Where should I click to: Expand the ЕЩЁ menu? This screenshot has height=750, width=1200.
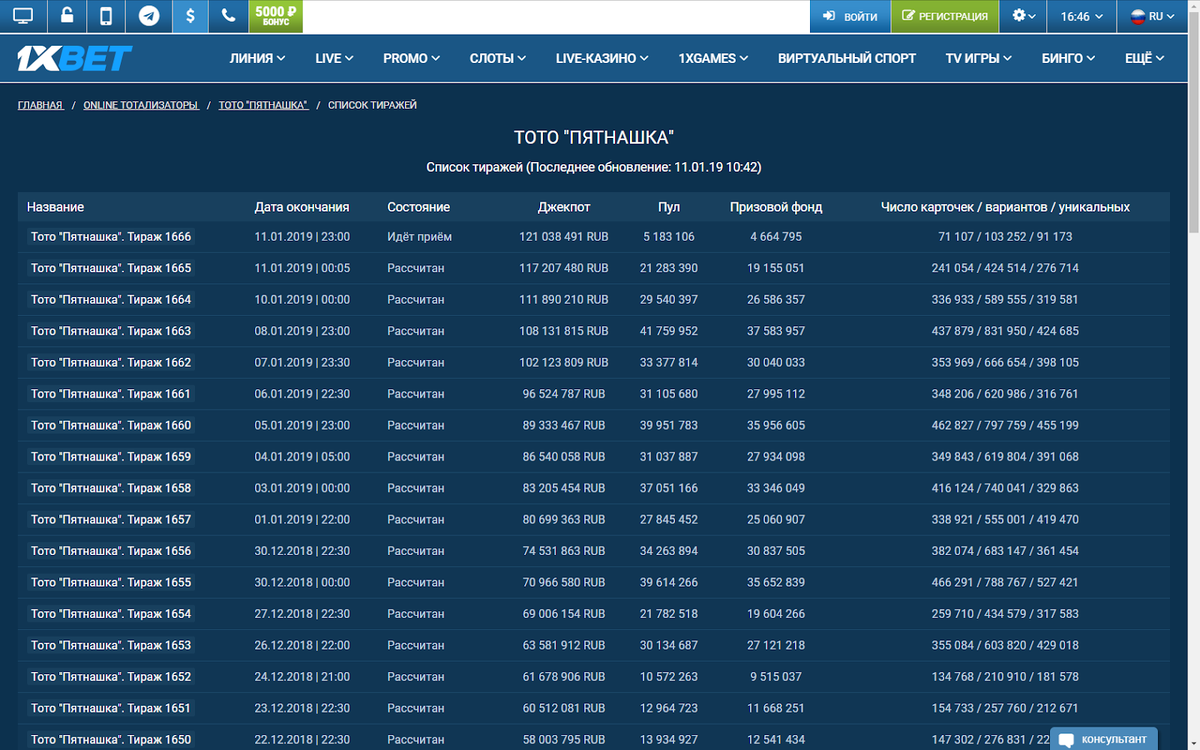point(1144,58)
